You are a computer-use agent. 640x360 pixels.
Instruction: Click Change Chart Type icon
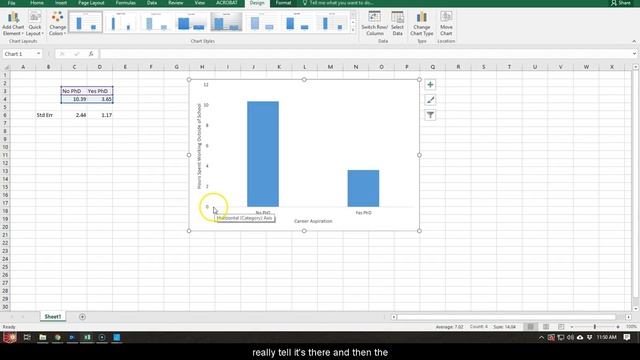coord(422,24)
